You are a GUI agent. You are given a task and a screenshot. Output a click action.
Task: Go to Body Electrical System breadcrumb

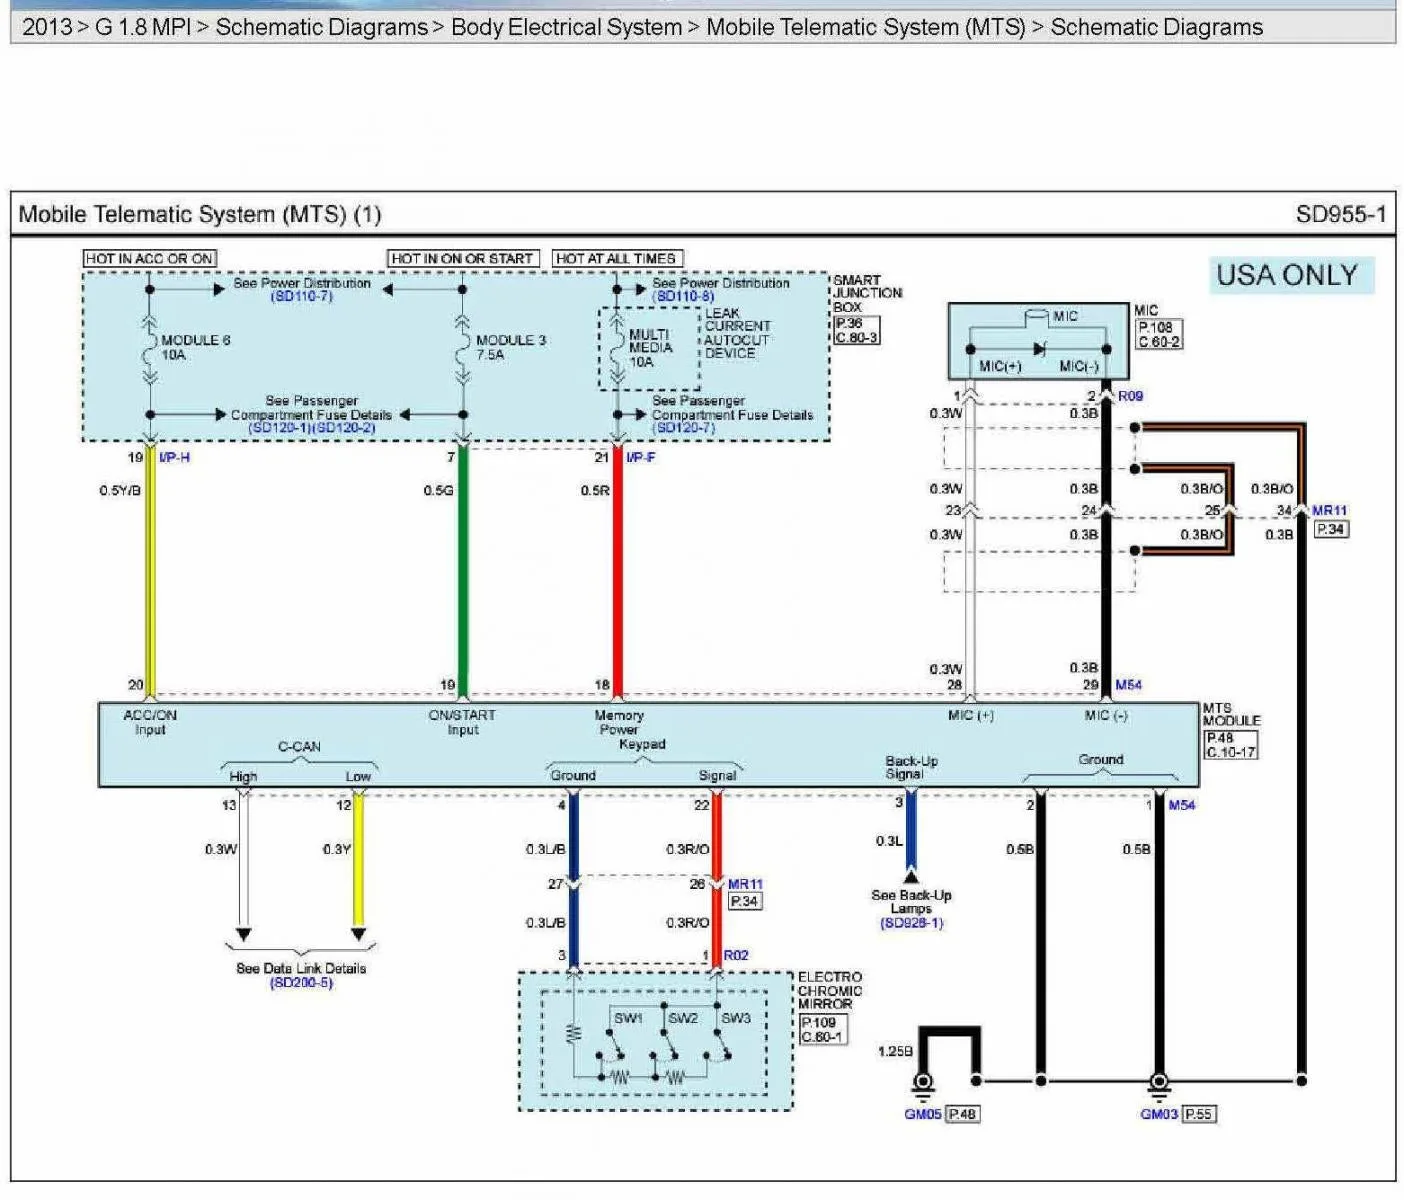coord(566,27)
